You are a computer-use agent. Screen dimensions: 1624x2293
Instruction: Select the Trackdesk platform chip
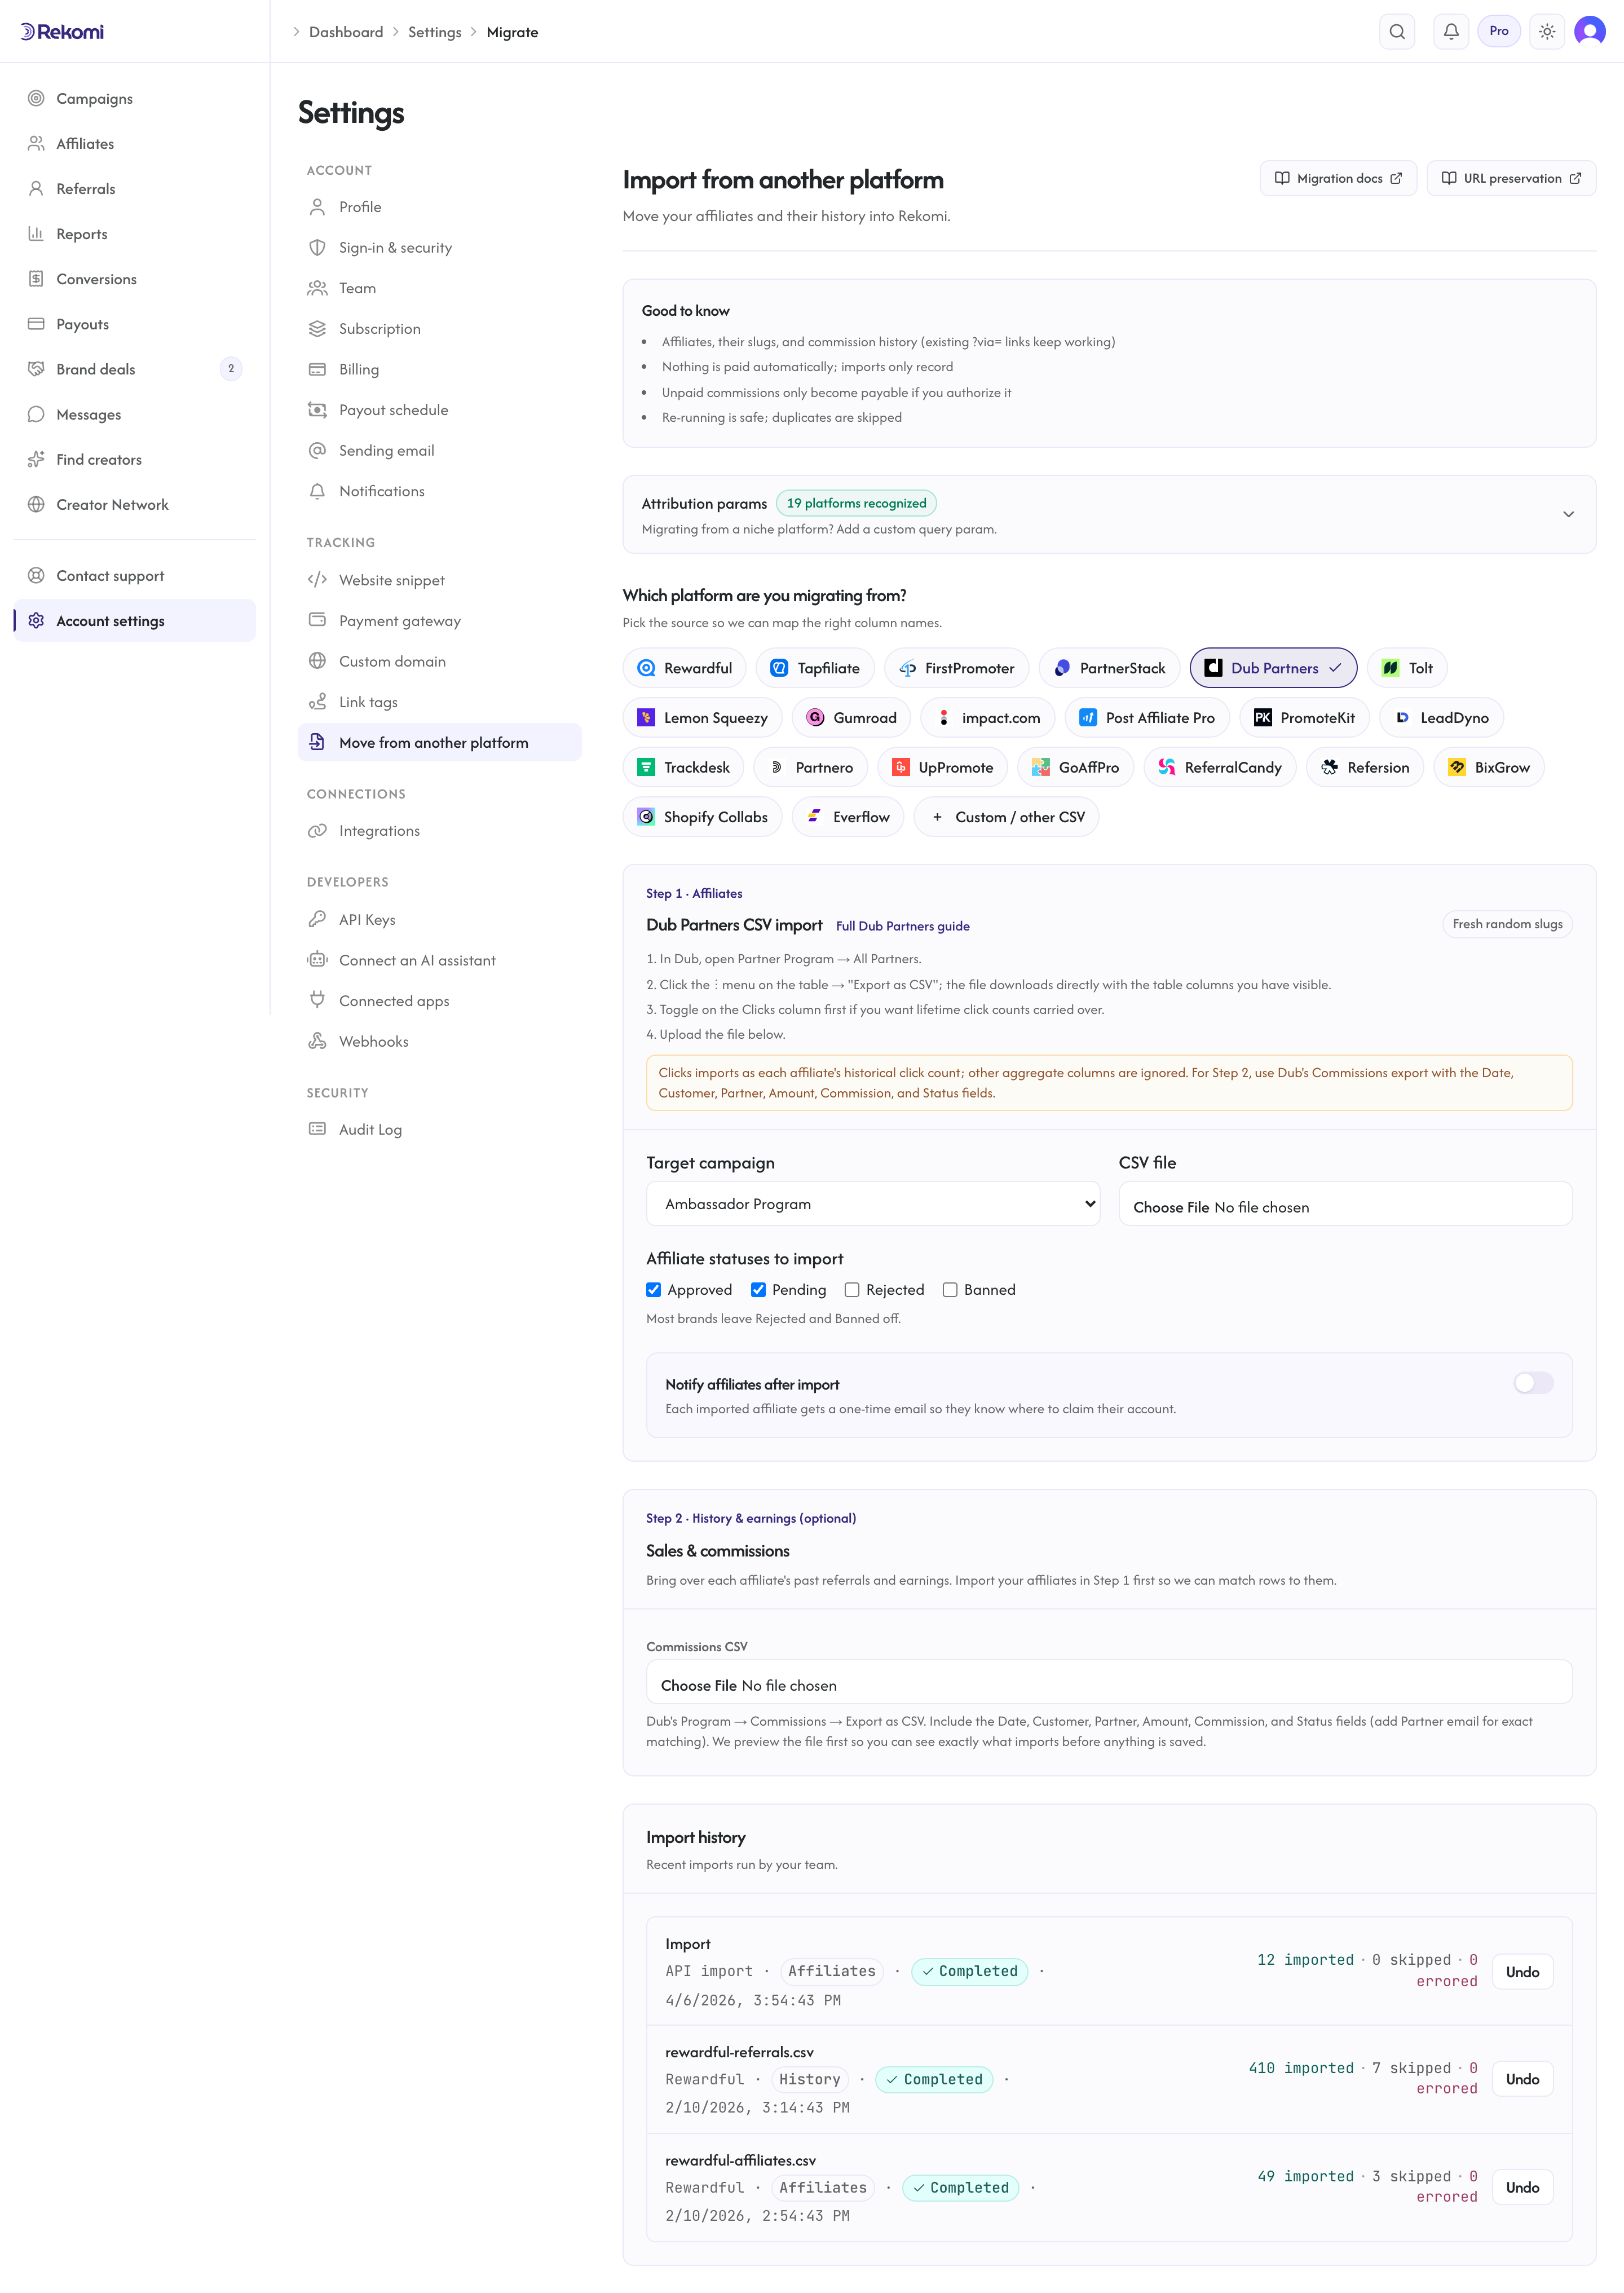coord(684,767)
